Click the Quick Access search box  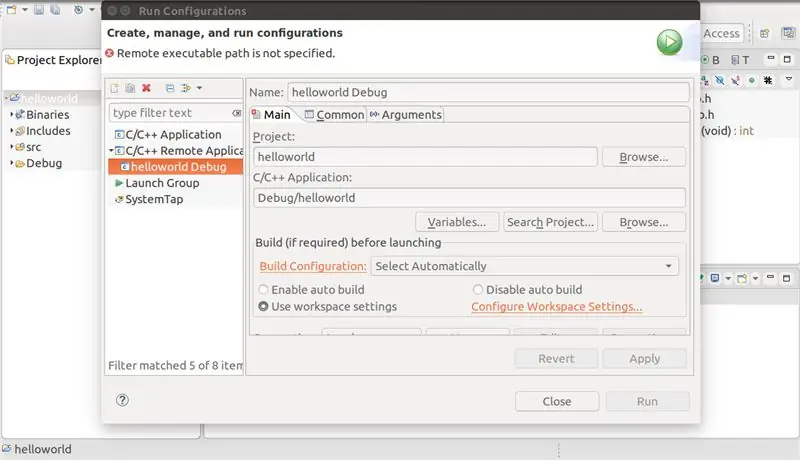click(721, 34)
